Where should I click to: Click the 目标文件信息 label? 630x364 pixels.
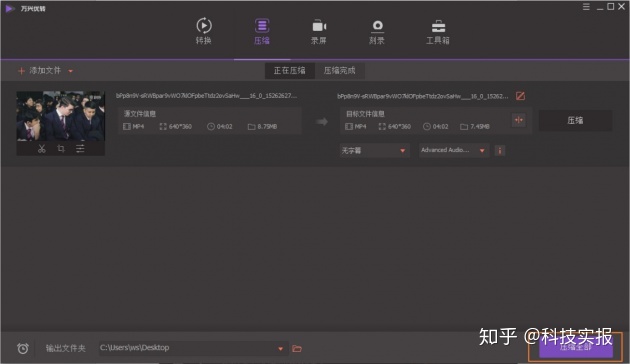[365, 114]
